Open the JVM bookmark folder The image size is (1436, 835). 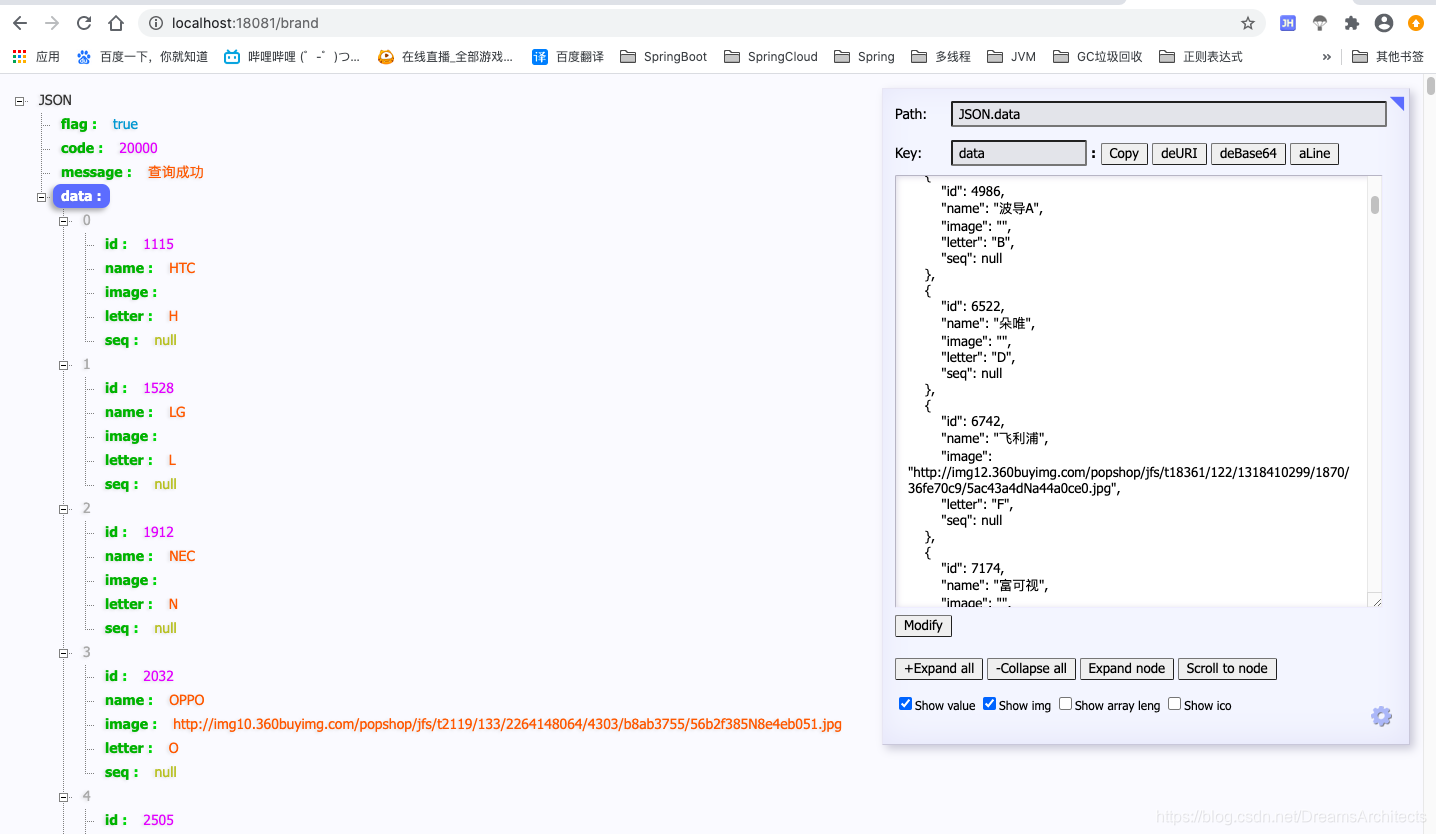1012,57
